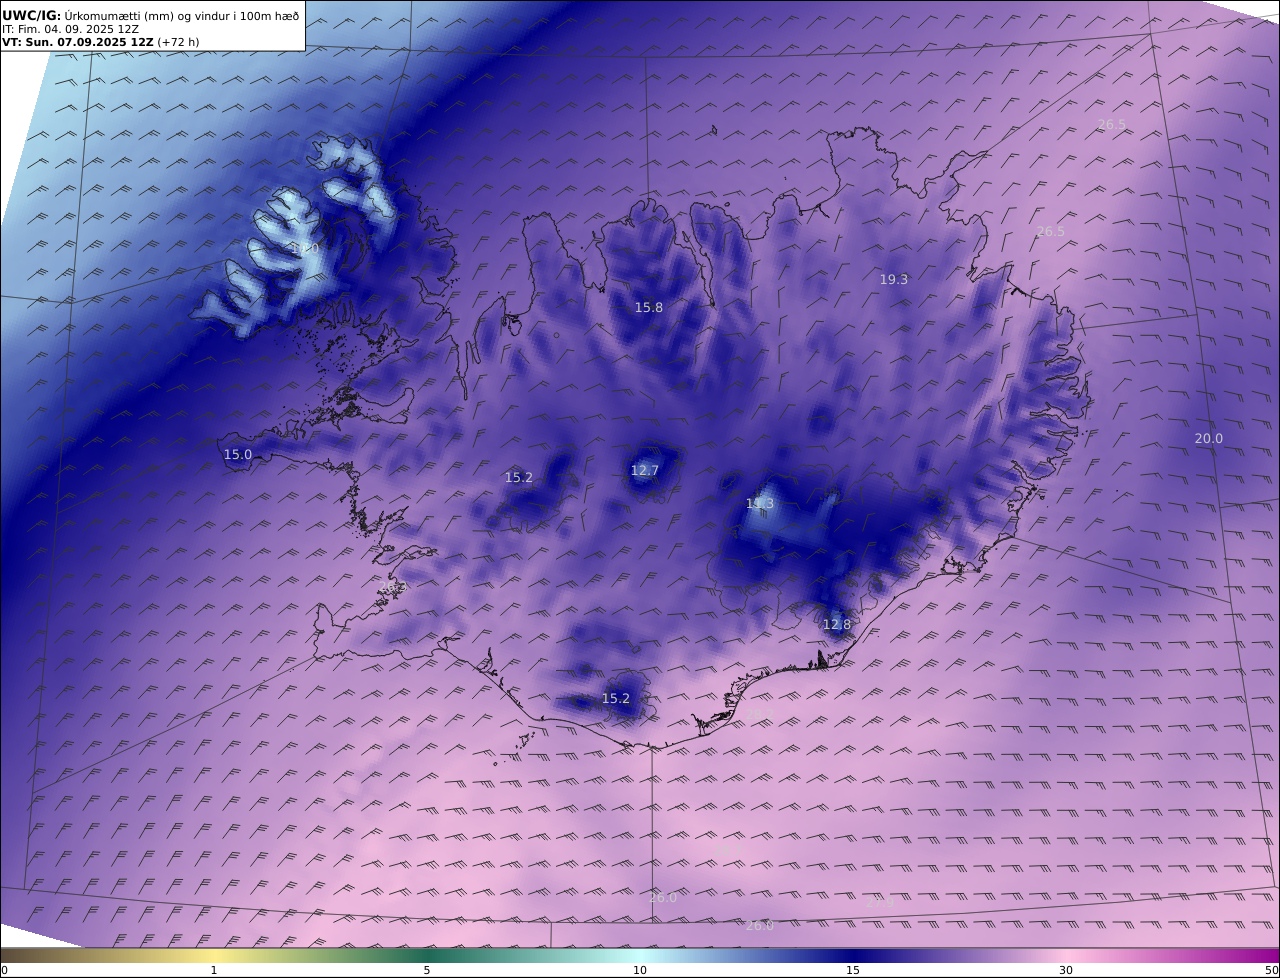The width and height of the screenshot is (1280, 978).
Task: Click the 12.8 value near the southeast coast
Action: (x=837, y=625)
